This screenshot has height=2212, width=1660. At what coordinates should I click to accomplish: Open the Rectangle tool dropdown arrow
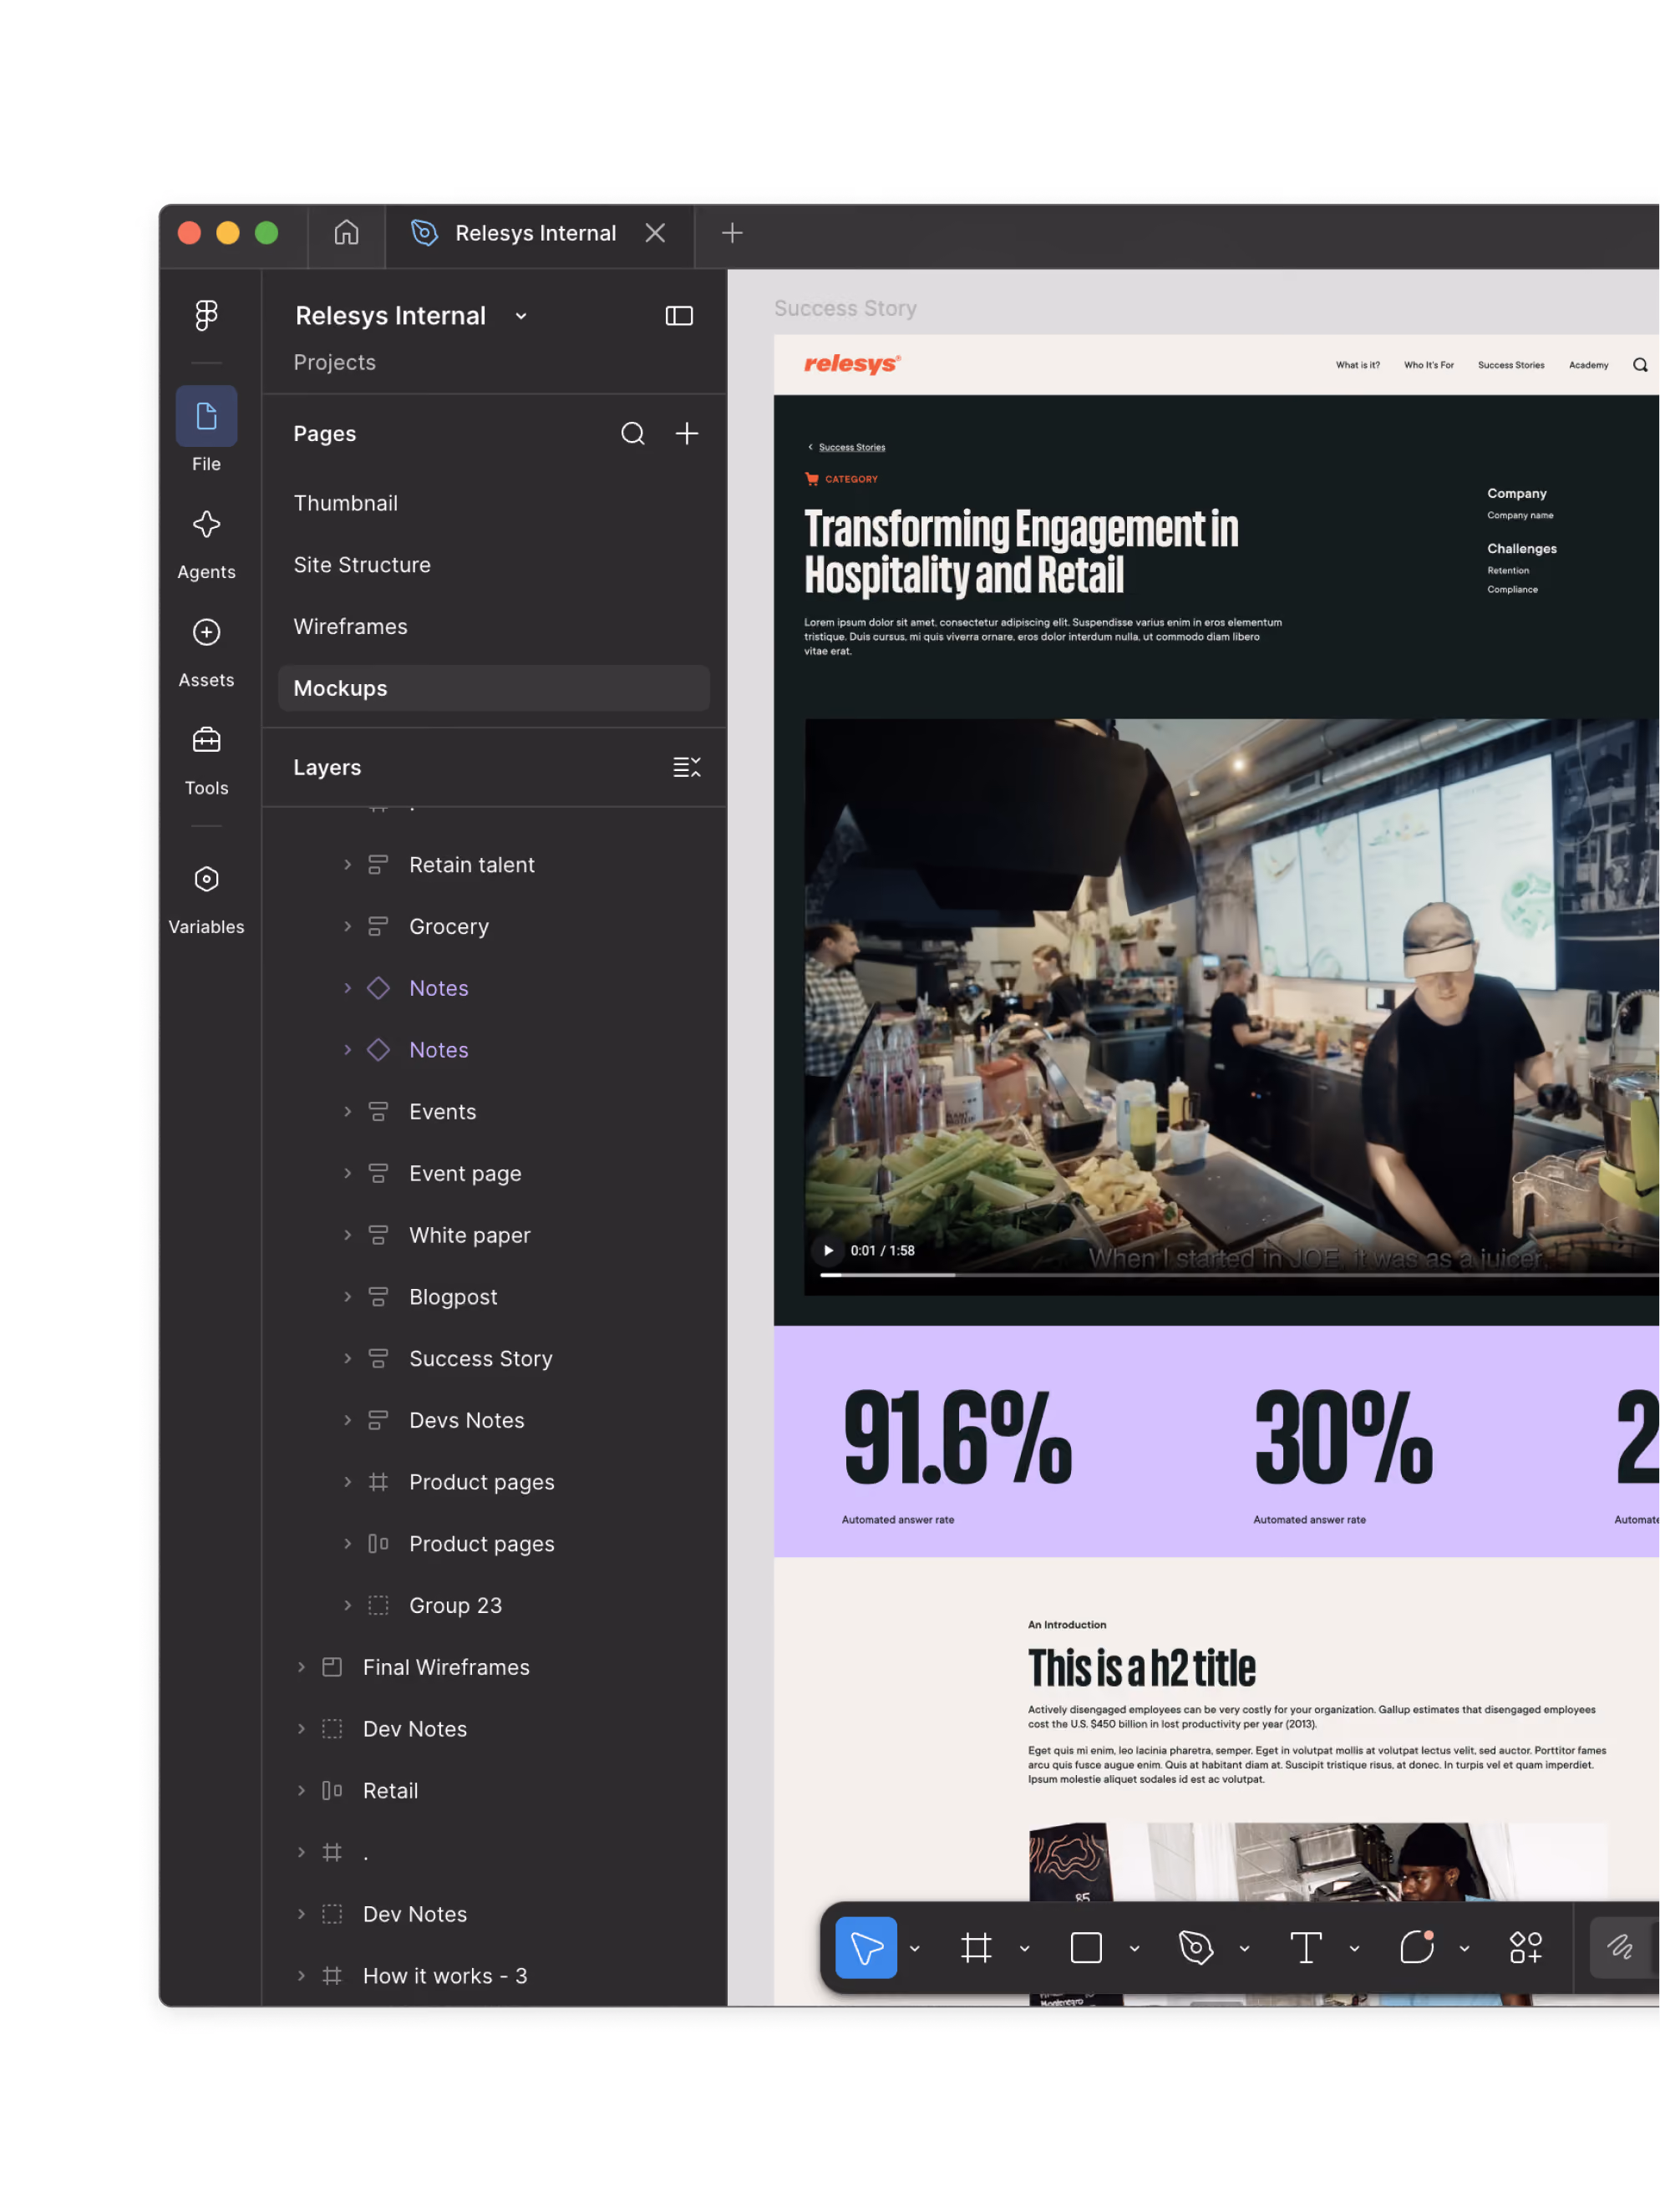[x=1134, y=1949]
